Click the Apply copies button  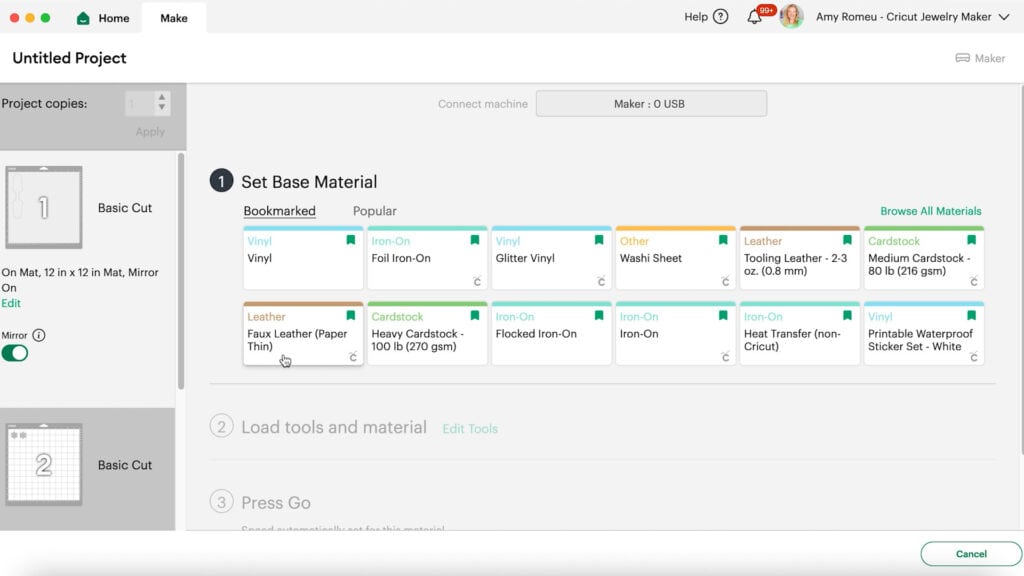(x=150, y=131)
